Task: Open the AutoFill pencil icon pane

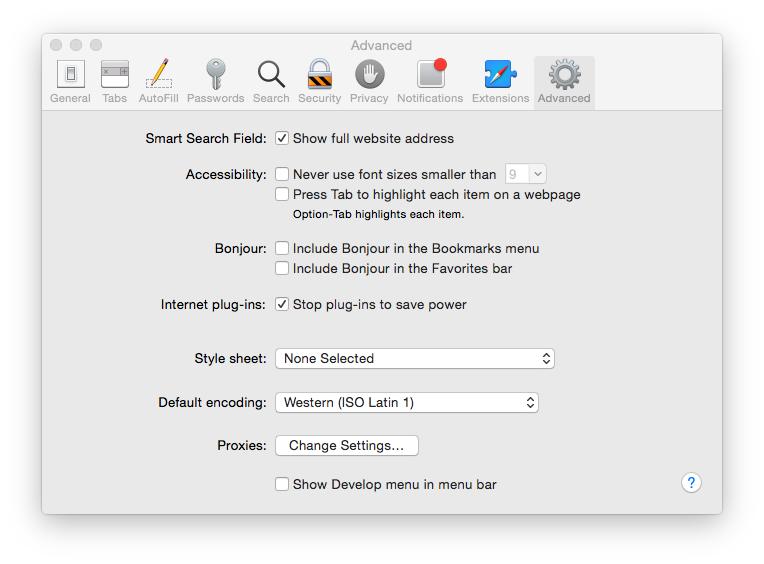Action: click(x=158, y=81)
